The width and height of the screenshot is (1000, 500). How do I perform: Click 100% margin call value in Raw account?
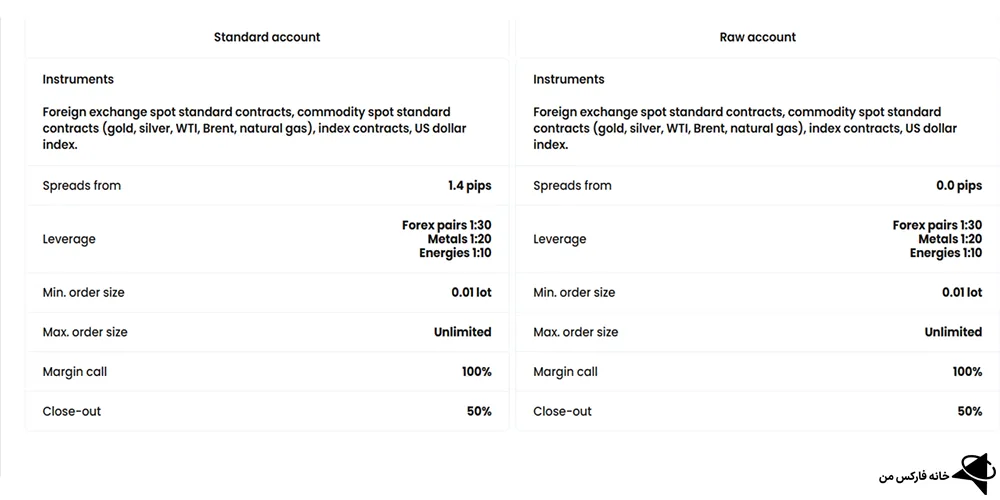point(967,372)
